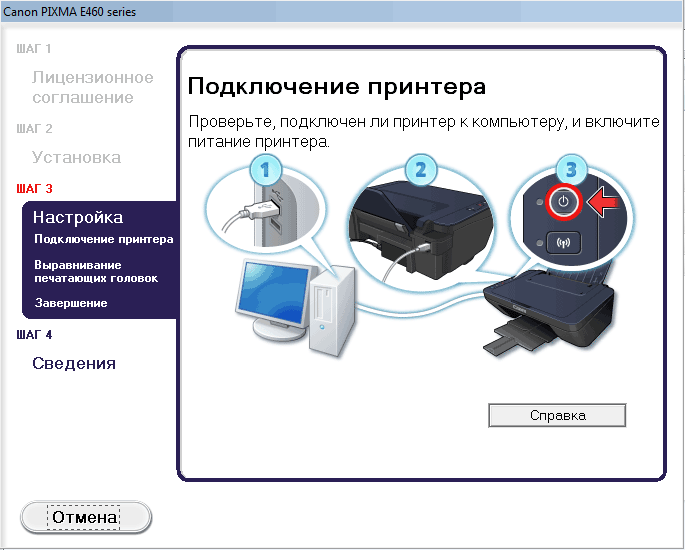Click the Подключение принтера page heading
The height and width of the screenshot is (550, 685).
(336, 86)
